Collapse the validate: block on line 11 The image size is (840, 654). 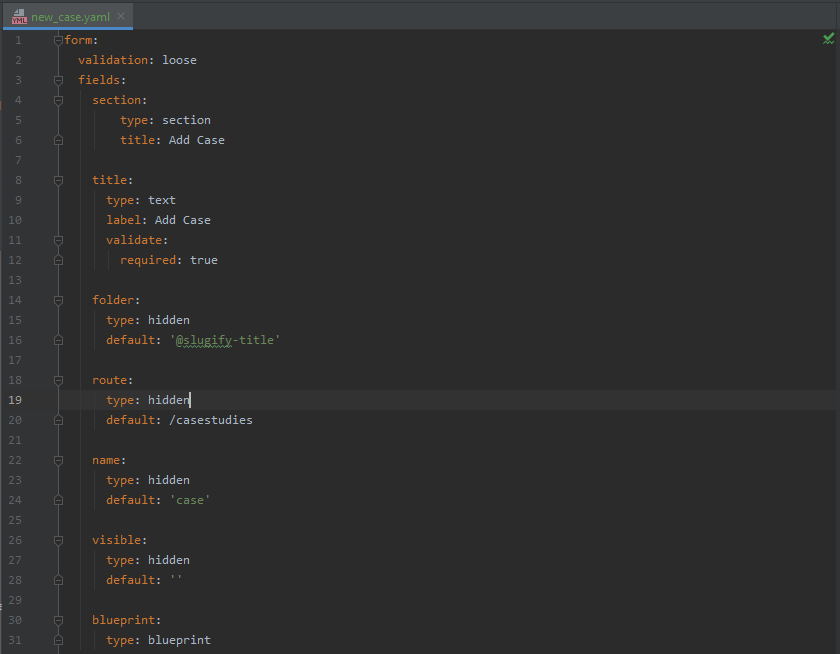[58, 240]
